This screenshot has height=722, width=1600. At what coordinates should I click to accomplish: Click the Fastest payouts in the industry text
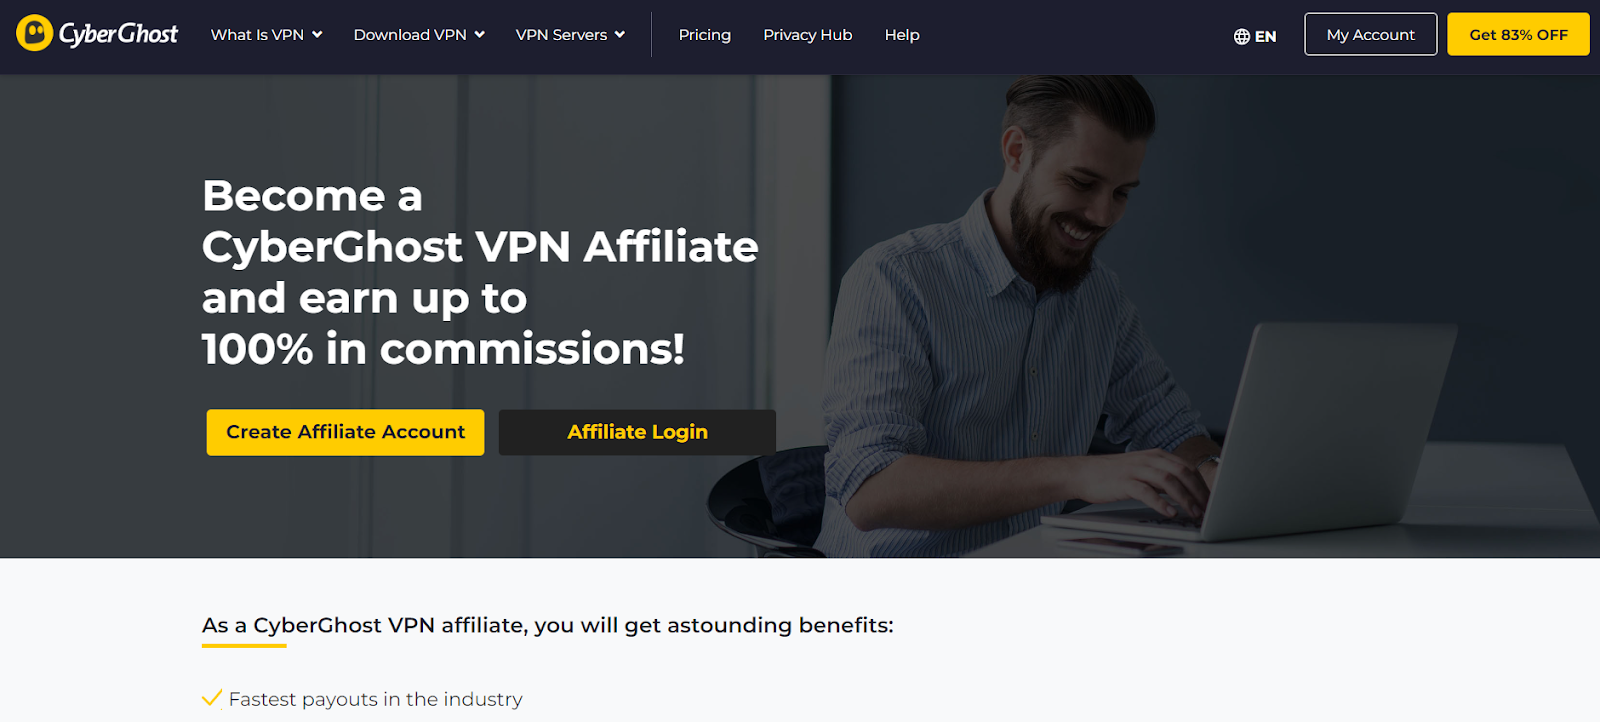coord(375,699)
